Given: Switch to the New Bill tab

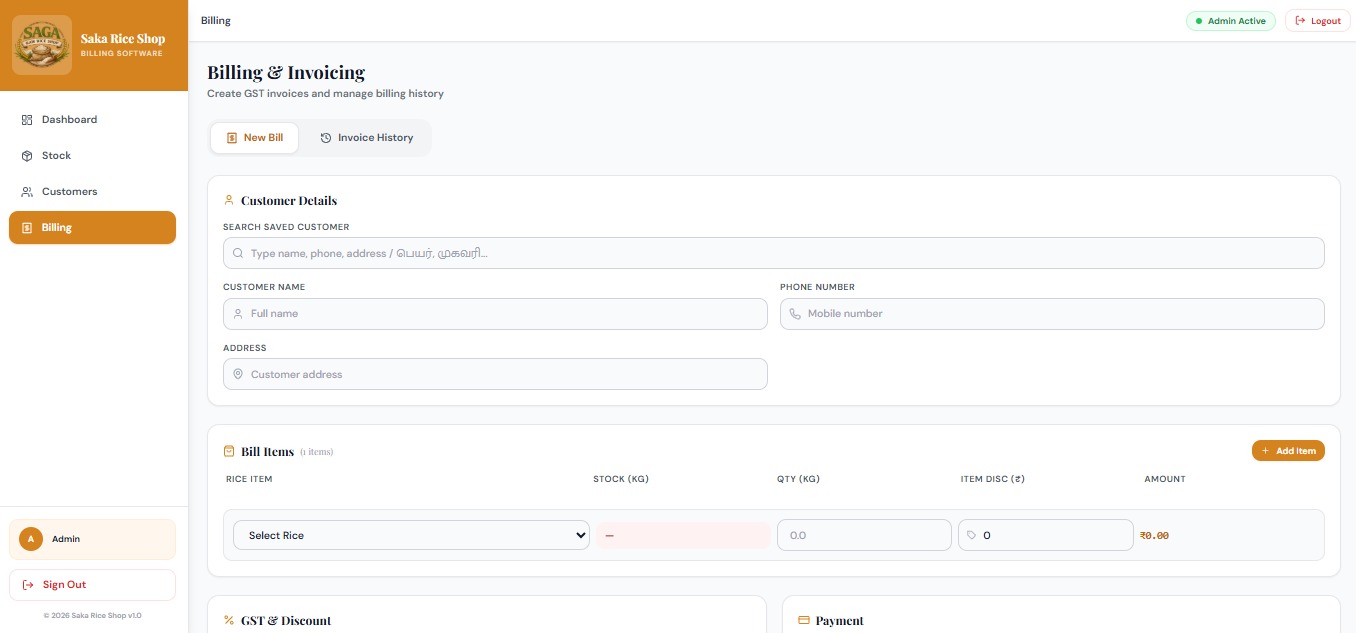Looking at the screenshot, I should tap(254, 138).
